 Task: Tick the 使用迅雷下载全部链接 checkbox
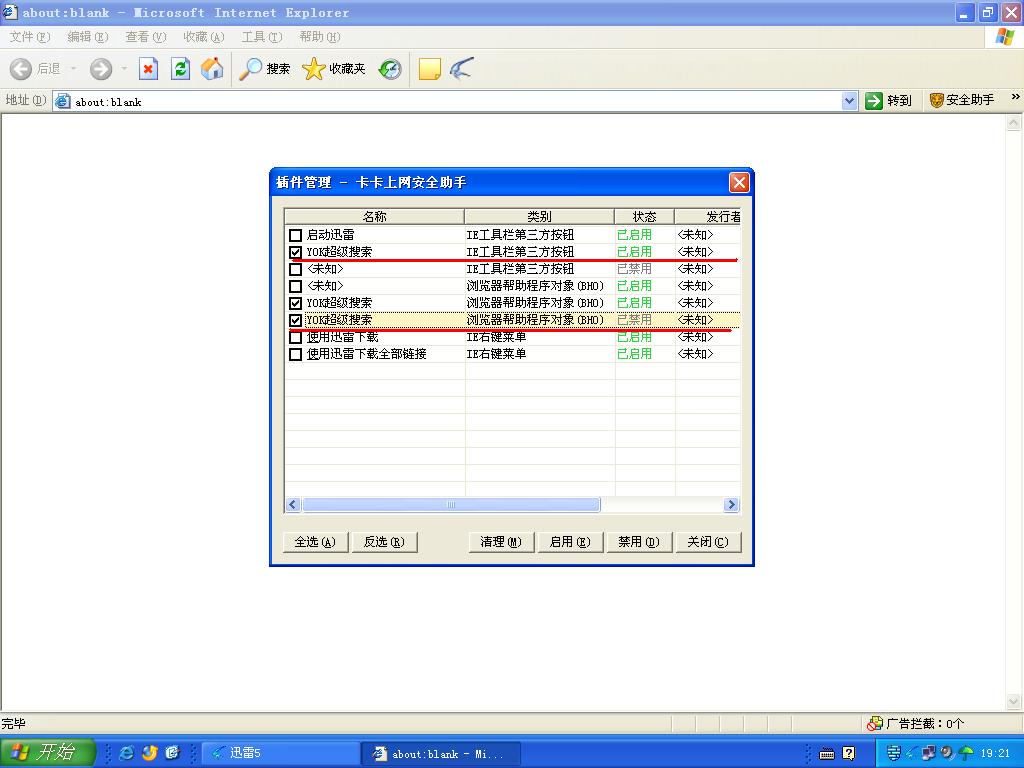(x=296, y=354)
